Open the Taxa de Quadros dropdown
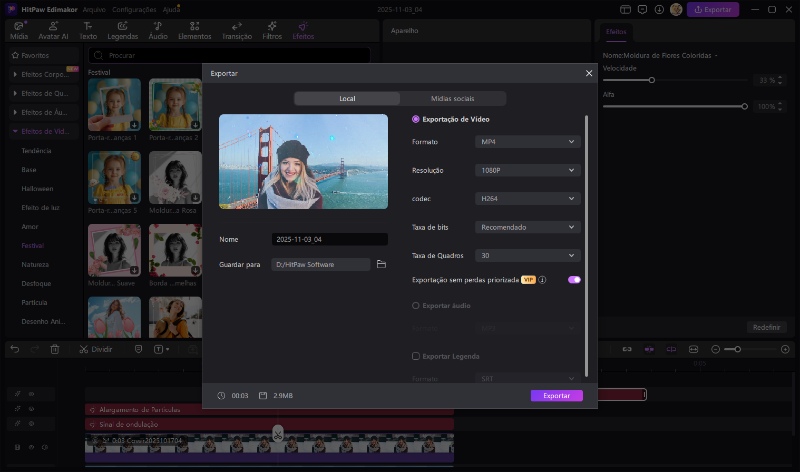Image resolution: width=800 pixels, height=472 pixels. (528, 256)
